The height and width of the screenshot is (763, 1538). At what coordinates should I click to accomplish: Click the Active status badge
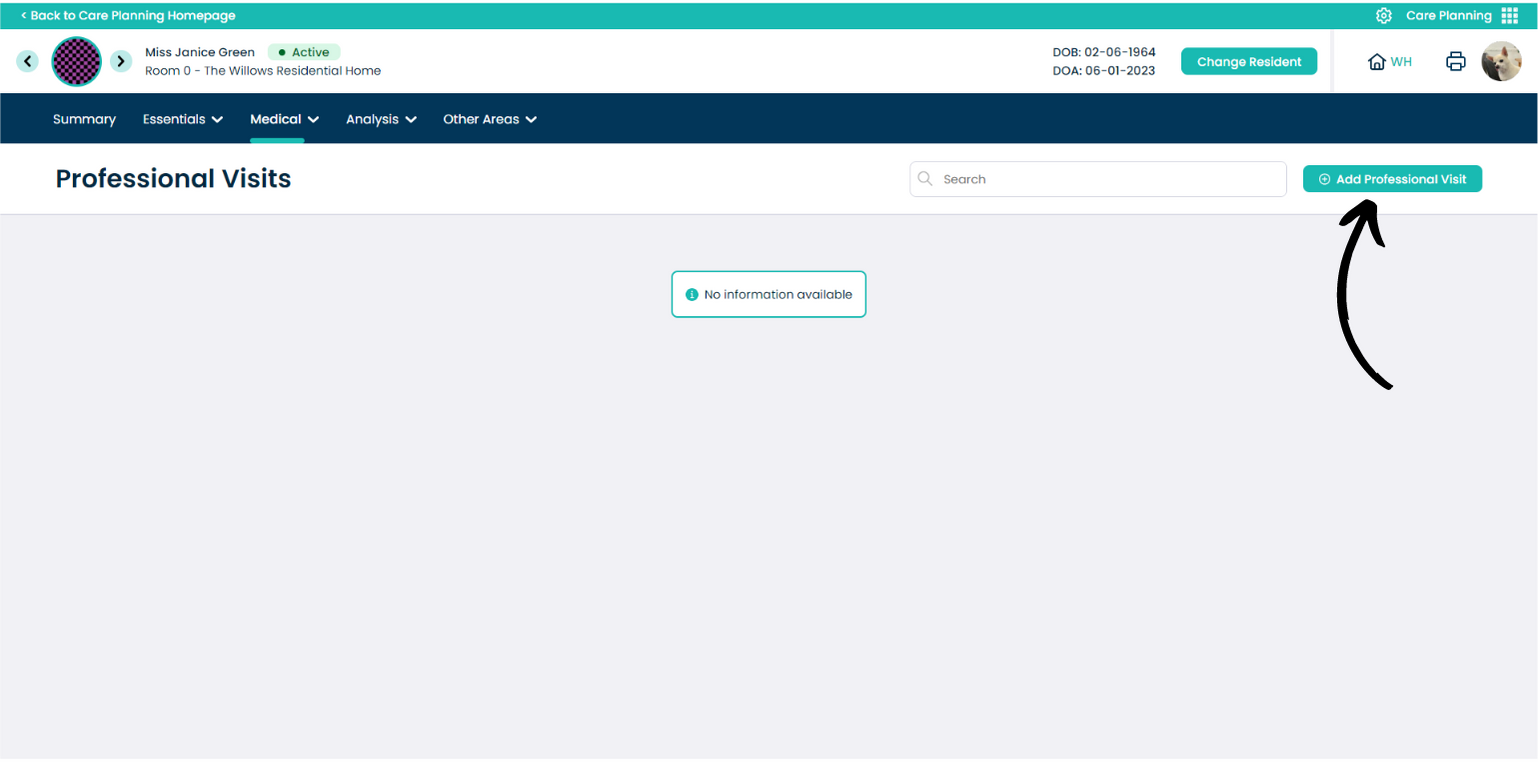coord(304,52)
